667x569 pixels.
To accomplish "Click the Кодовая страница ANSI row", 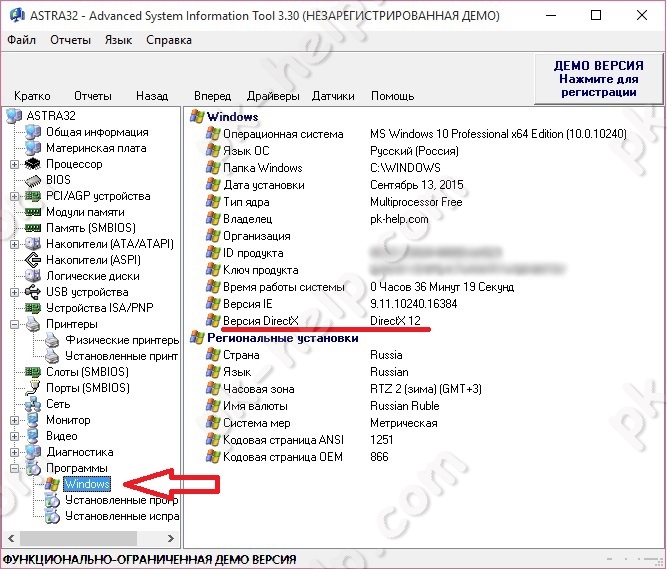I will 299,440.
